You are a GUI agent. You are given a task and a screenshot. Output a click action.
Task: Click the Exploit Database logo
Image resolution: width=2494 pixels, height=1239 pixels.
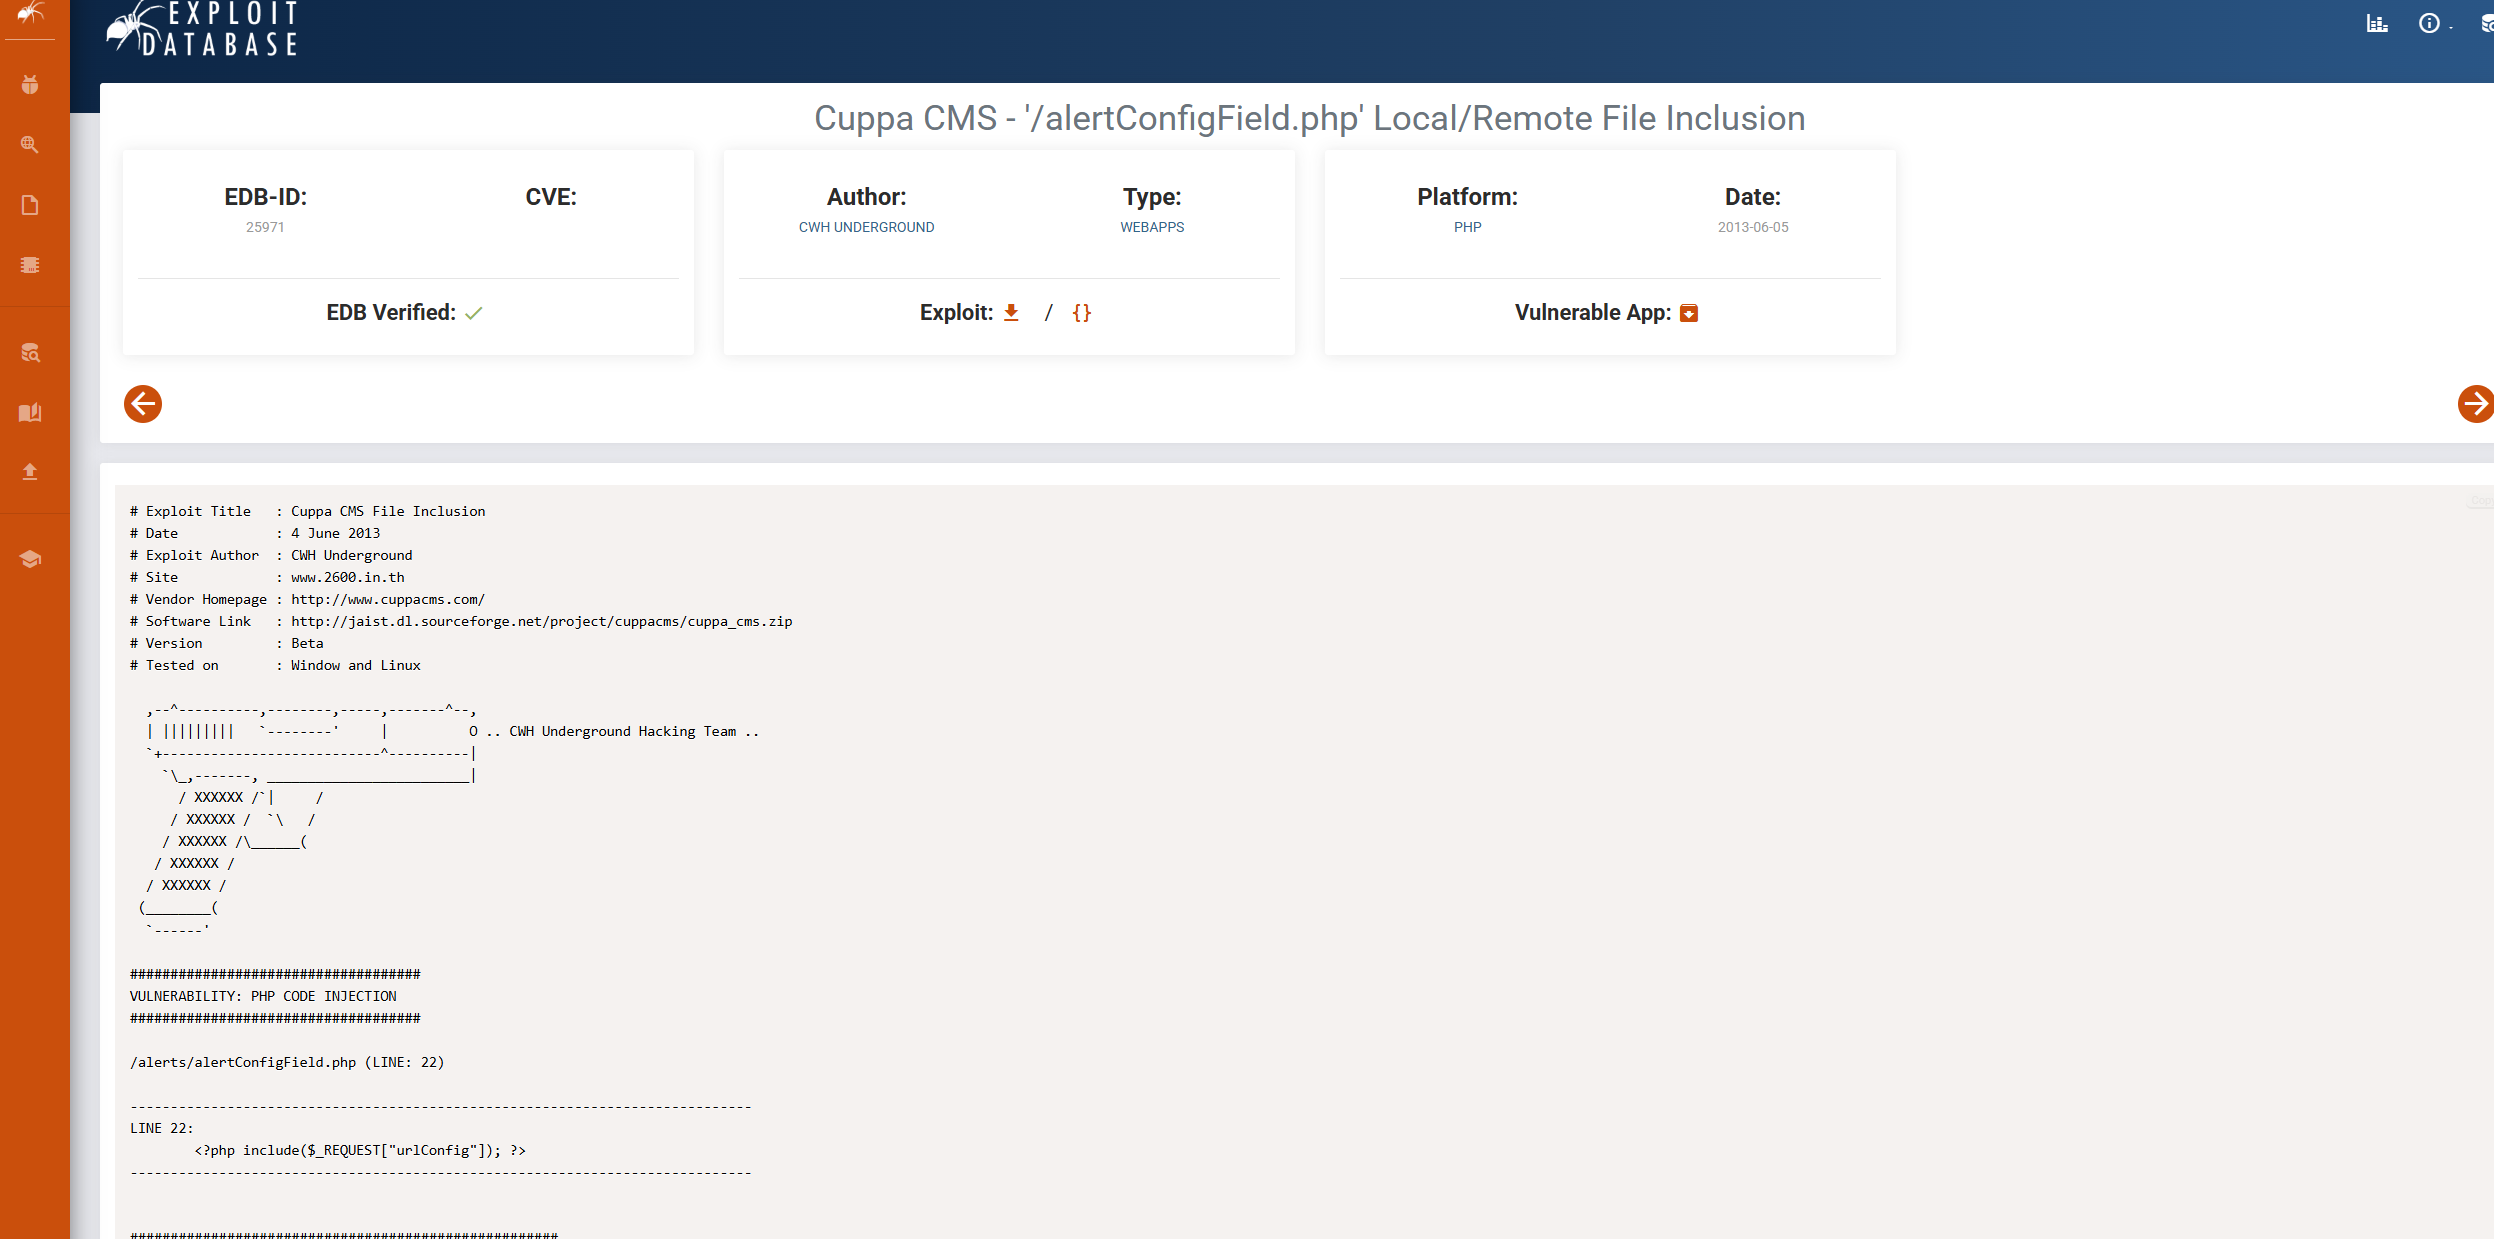(205, 30)
